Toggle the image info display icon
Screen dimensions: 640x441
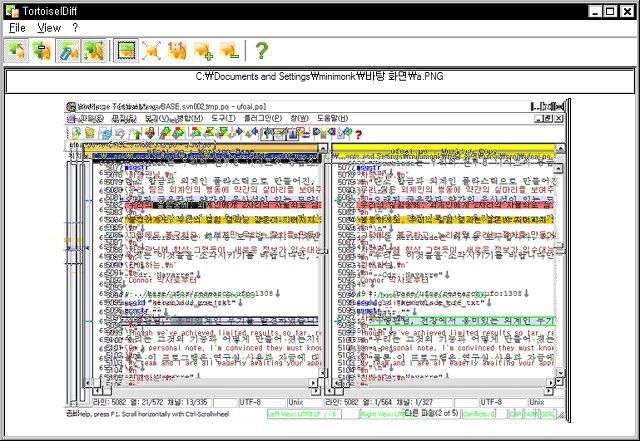coord(126,51)
